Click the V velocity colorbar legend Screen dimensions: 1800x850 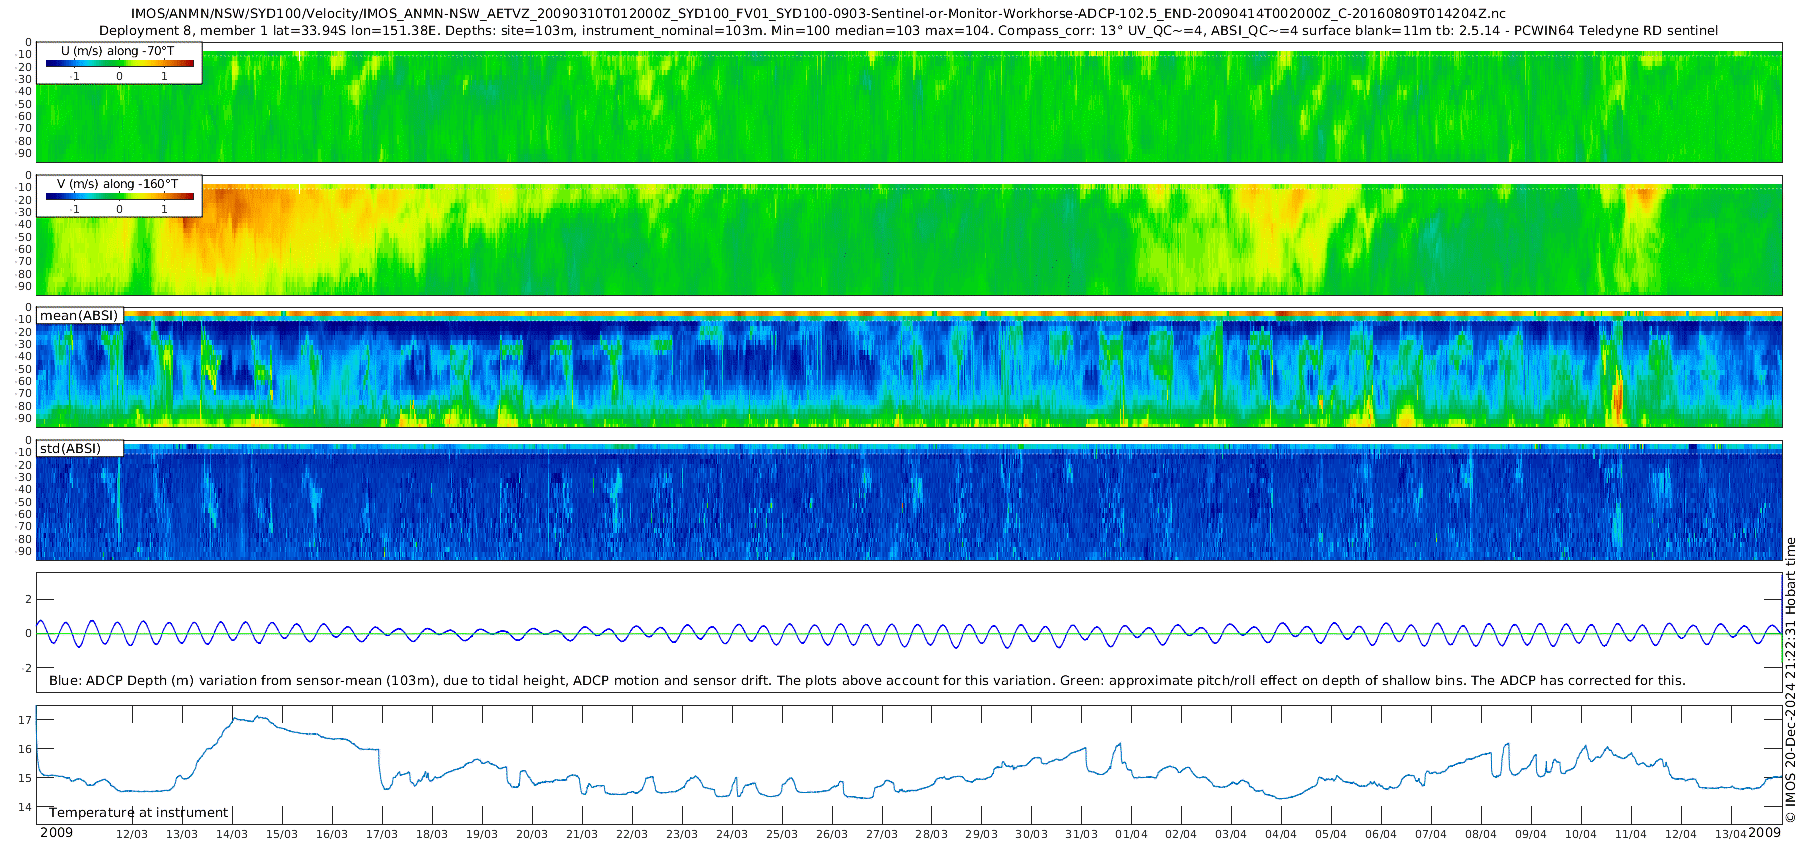(119, 197)
